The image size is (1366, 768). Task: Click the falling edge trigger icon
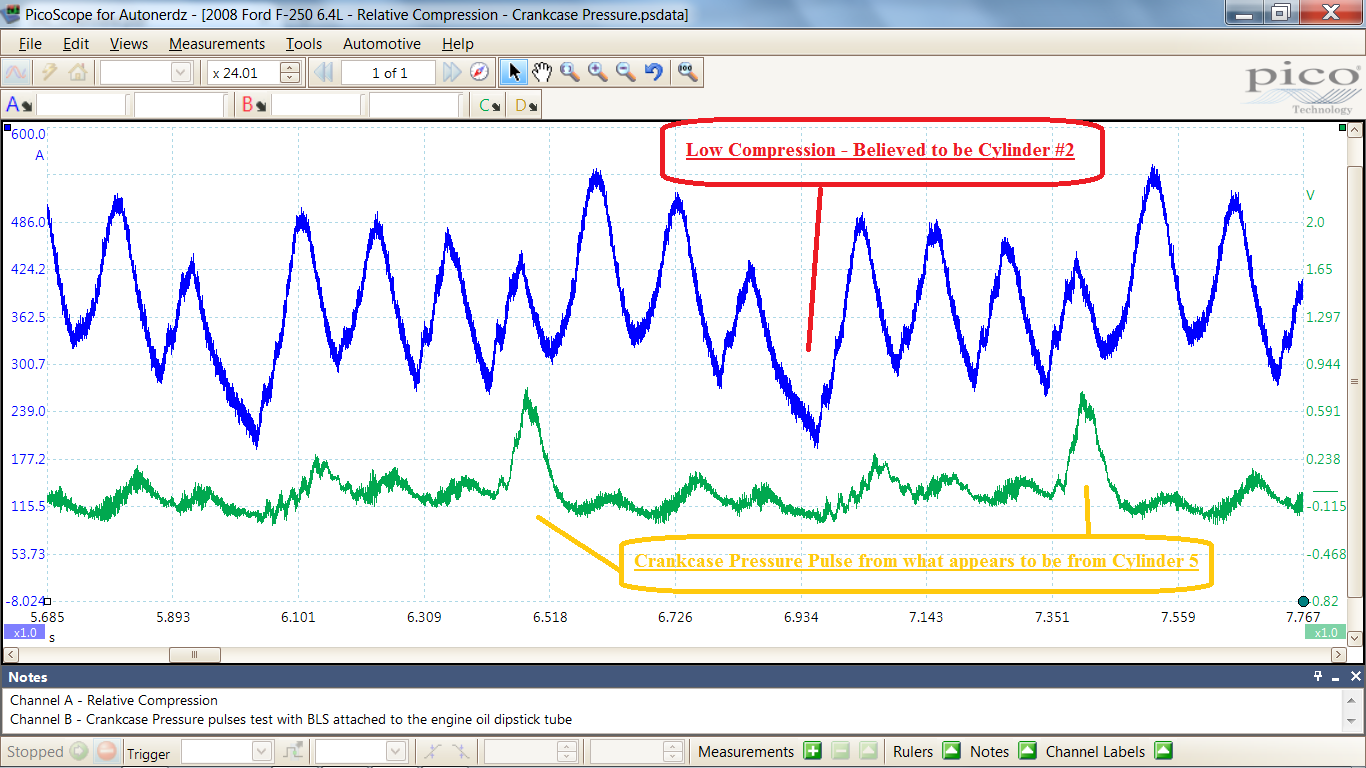(459, 752)
